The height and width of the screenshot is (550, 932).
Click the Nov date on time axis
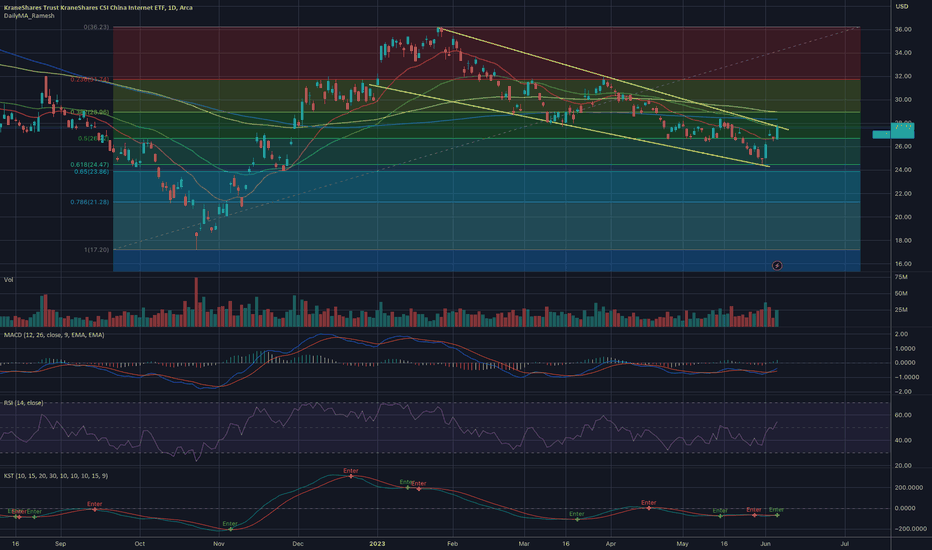click(219, 543)
